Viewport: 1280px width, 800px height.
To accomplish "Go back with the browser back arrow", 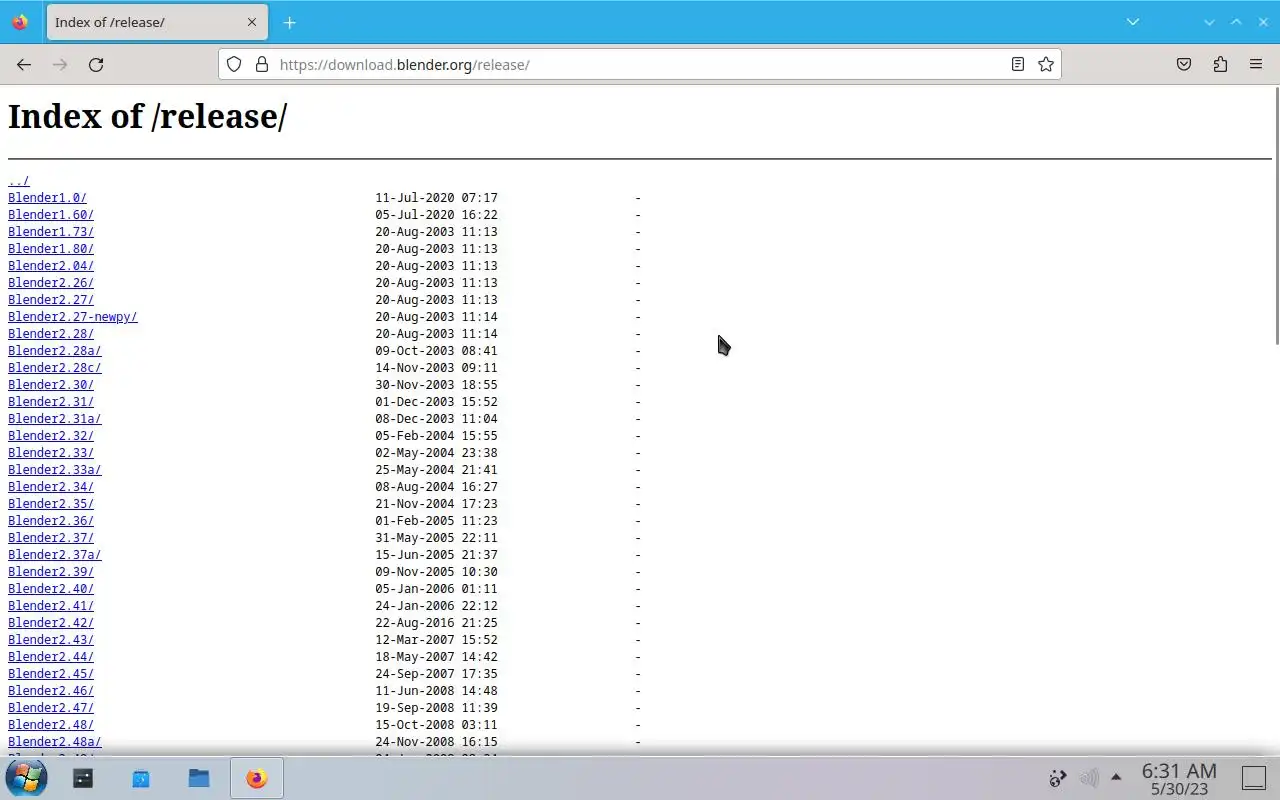I will click(x=24, y=64).
